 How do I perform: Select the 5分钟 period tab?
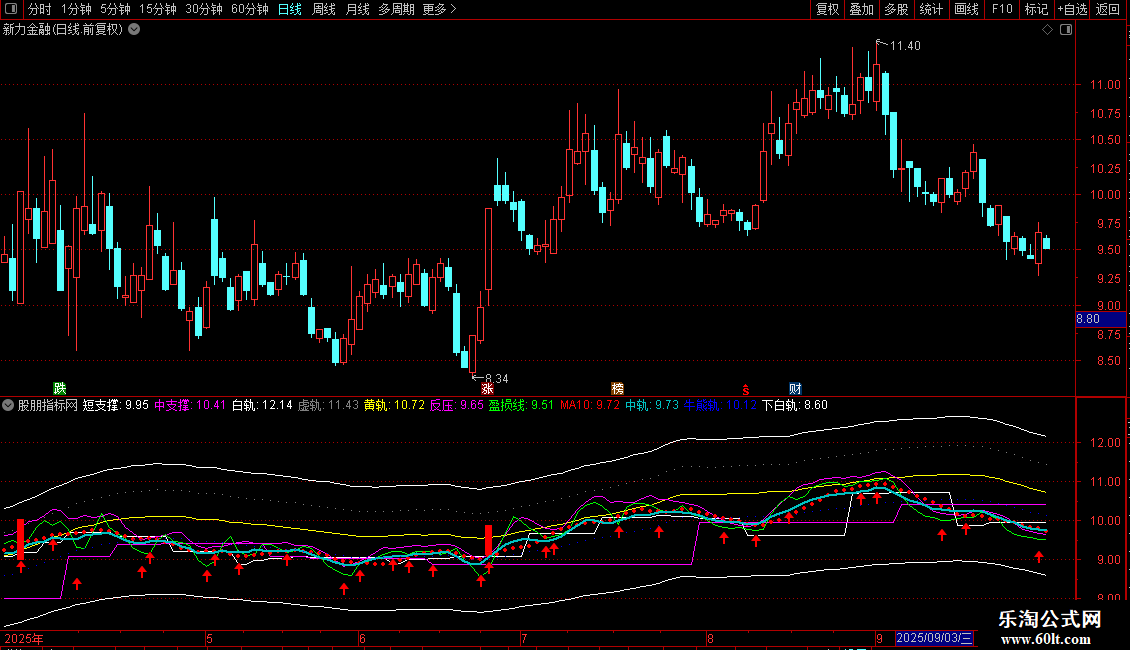(115, 9)
